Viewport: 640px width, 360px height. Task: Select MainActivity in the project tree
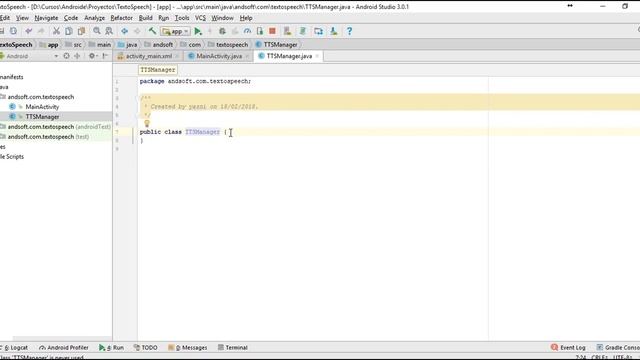click(42, 107)
